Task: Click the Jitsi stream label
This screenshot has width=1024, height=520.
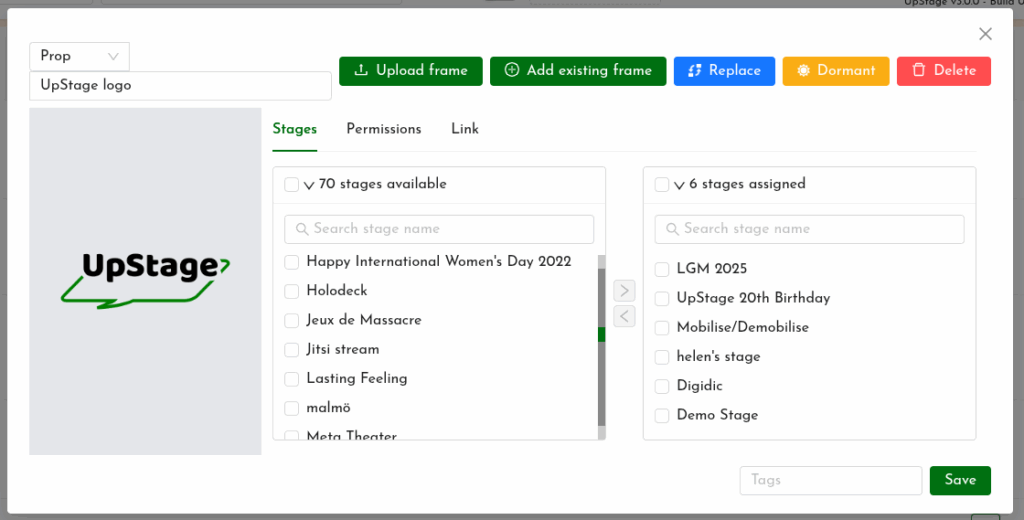Action: click(343, 349)
